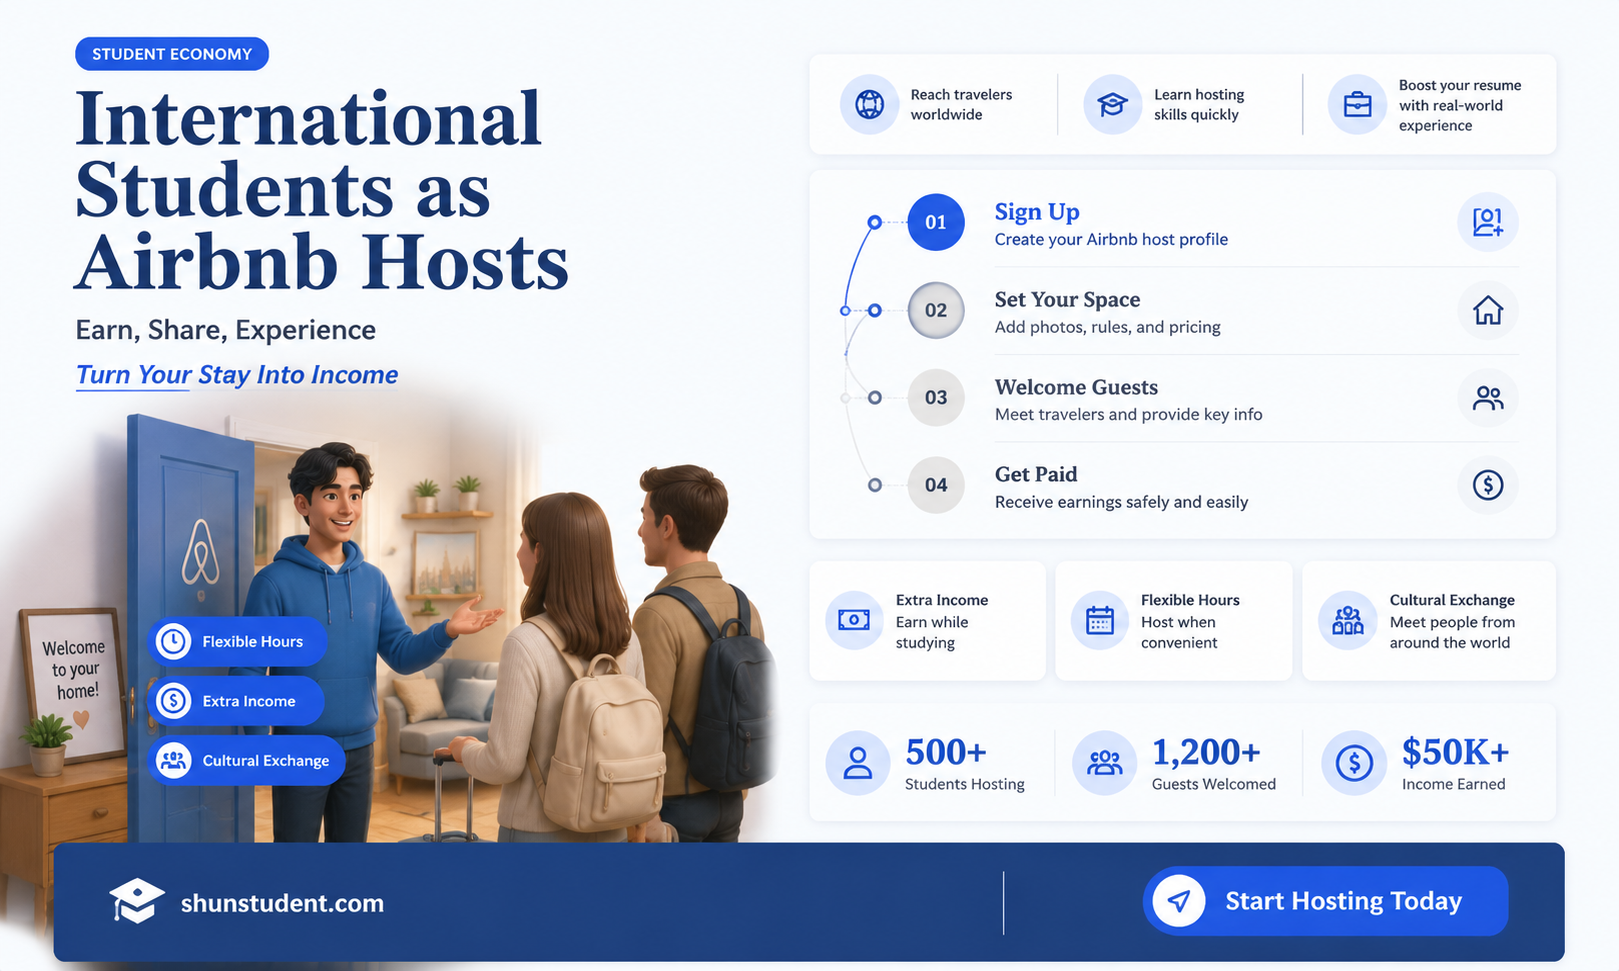Click the globe icon beside Reach travelers worldwide
The image size is (1619, 971).
(869, 104)
